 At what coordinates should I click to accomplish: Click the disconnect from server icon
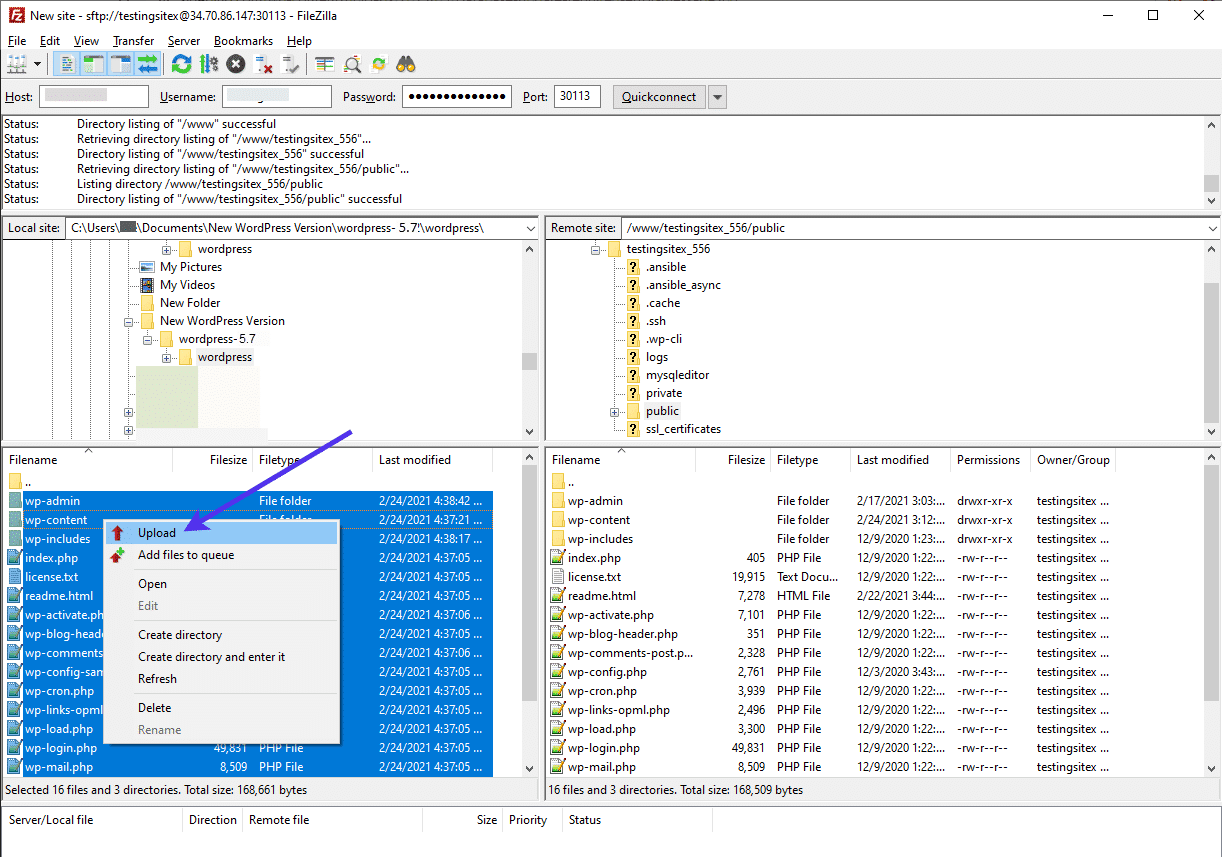(264, 64)
